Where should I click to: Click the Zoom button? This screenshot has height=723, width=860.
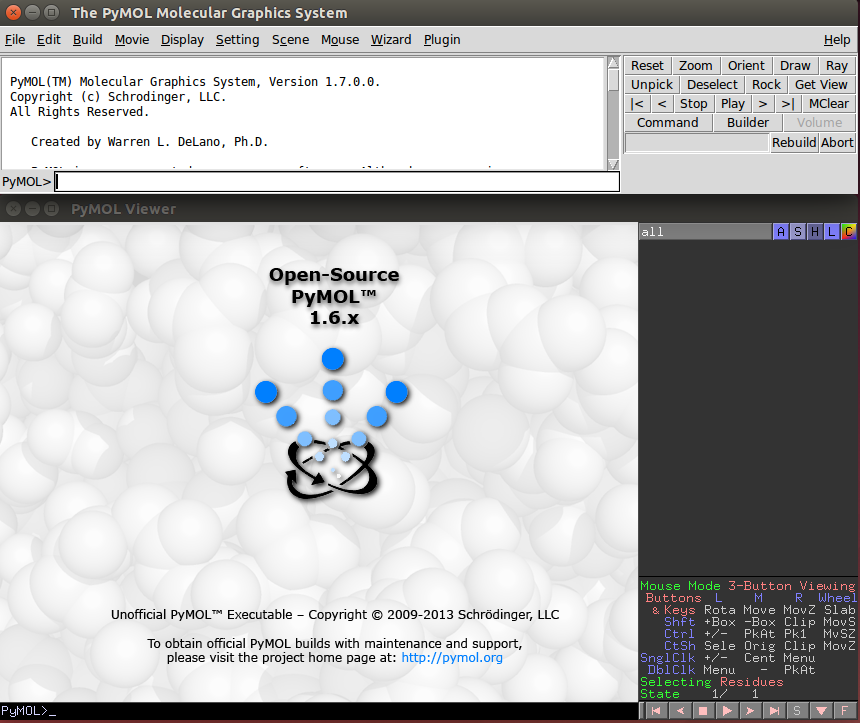[695, 66]
